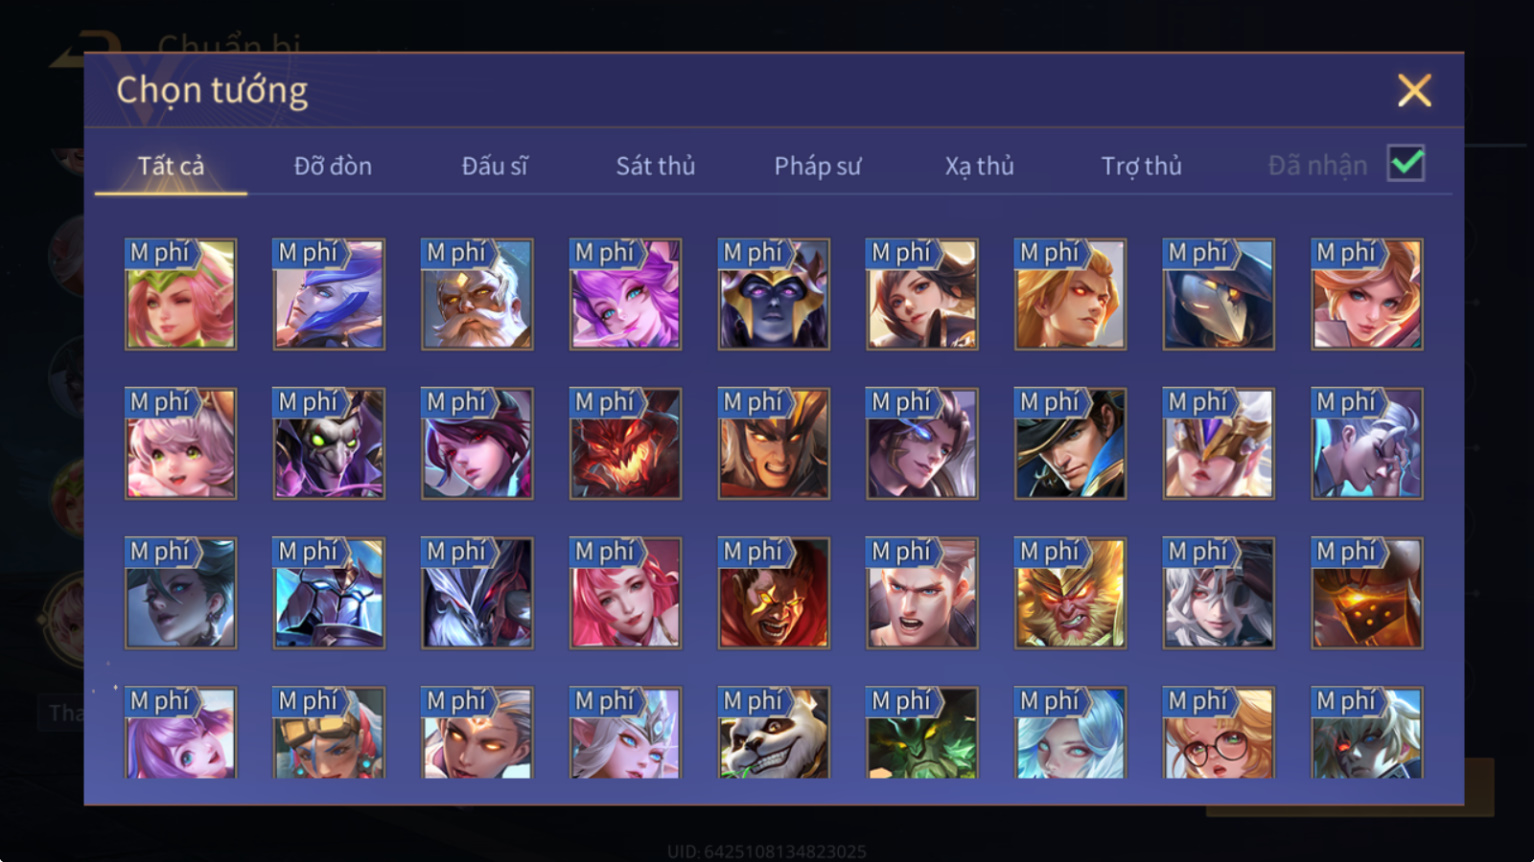
Task: Pick the light-blue haired ice girl hero
Action: [x=1070, y=732]
